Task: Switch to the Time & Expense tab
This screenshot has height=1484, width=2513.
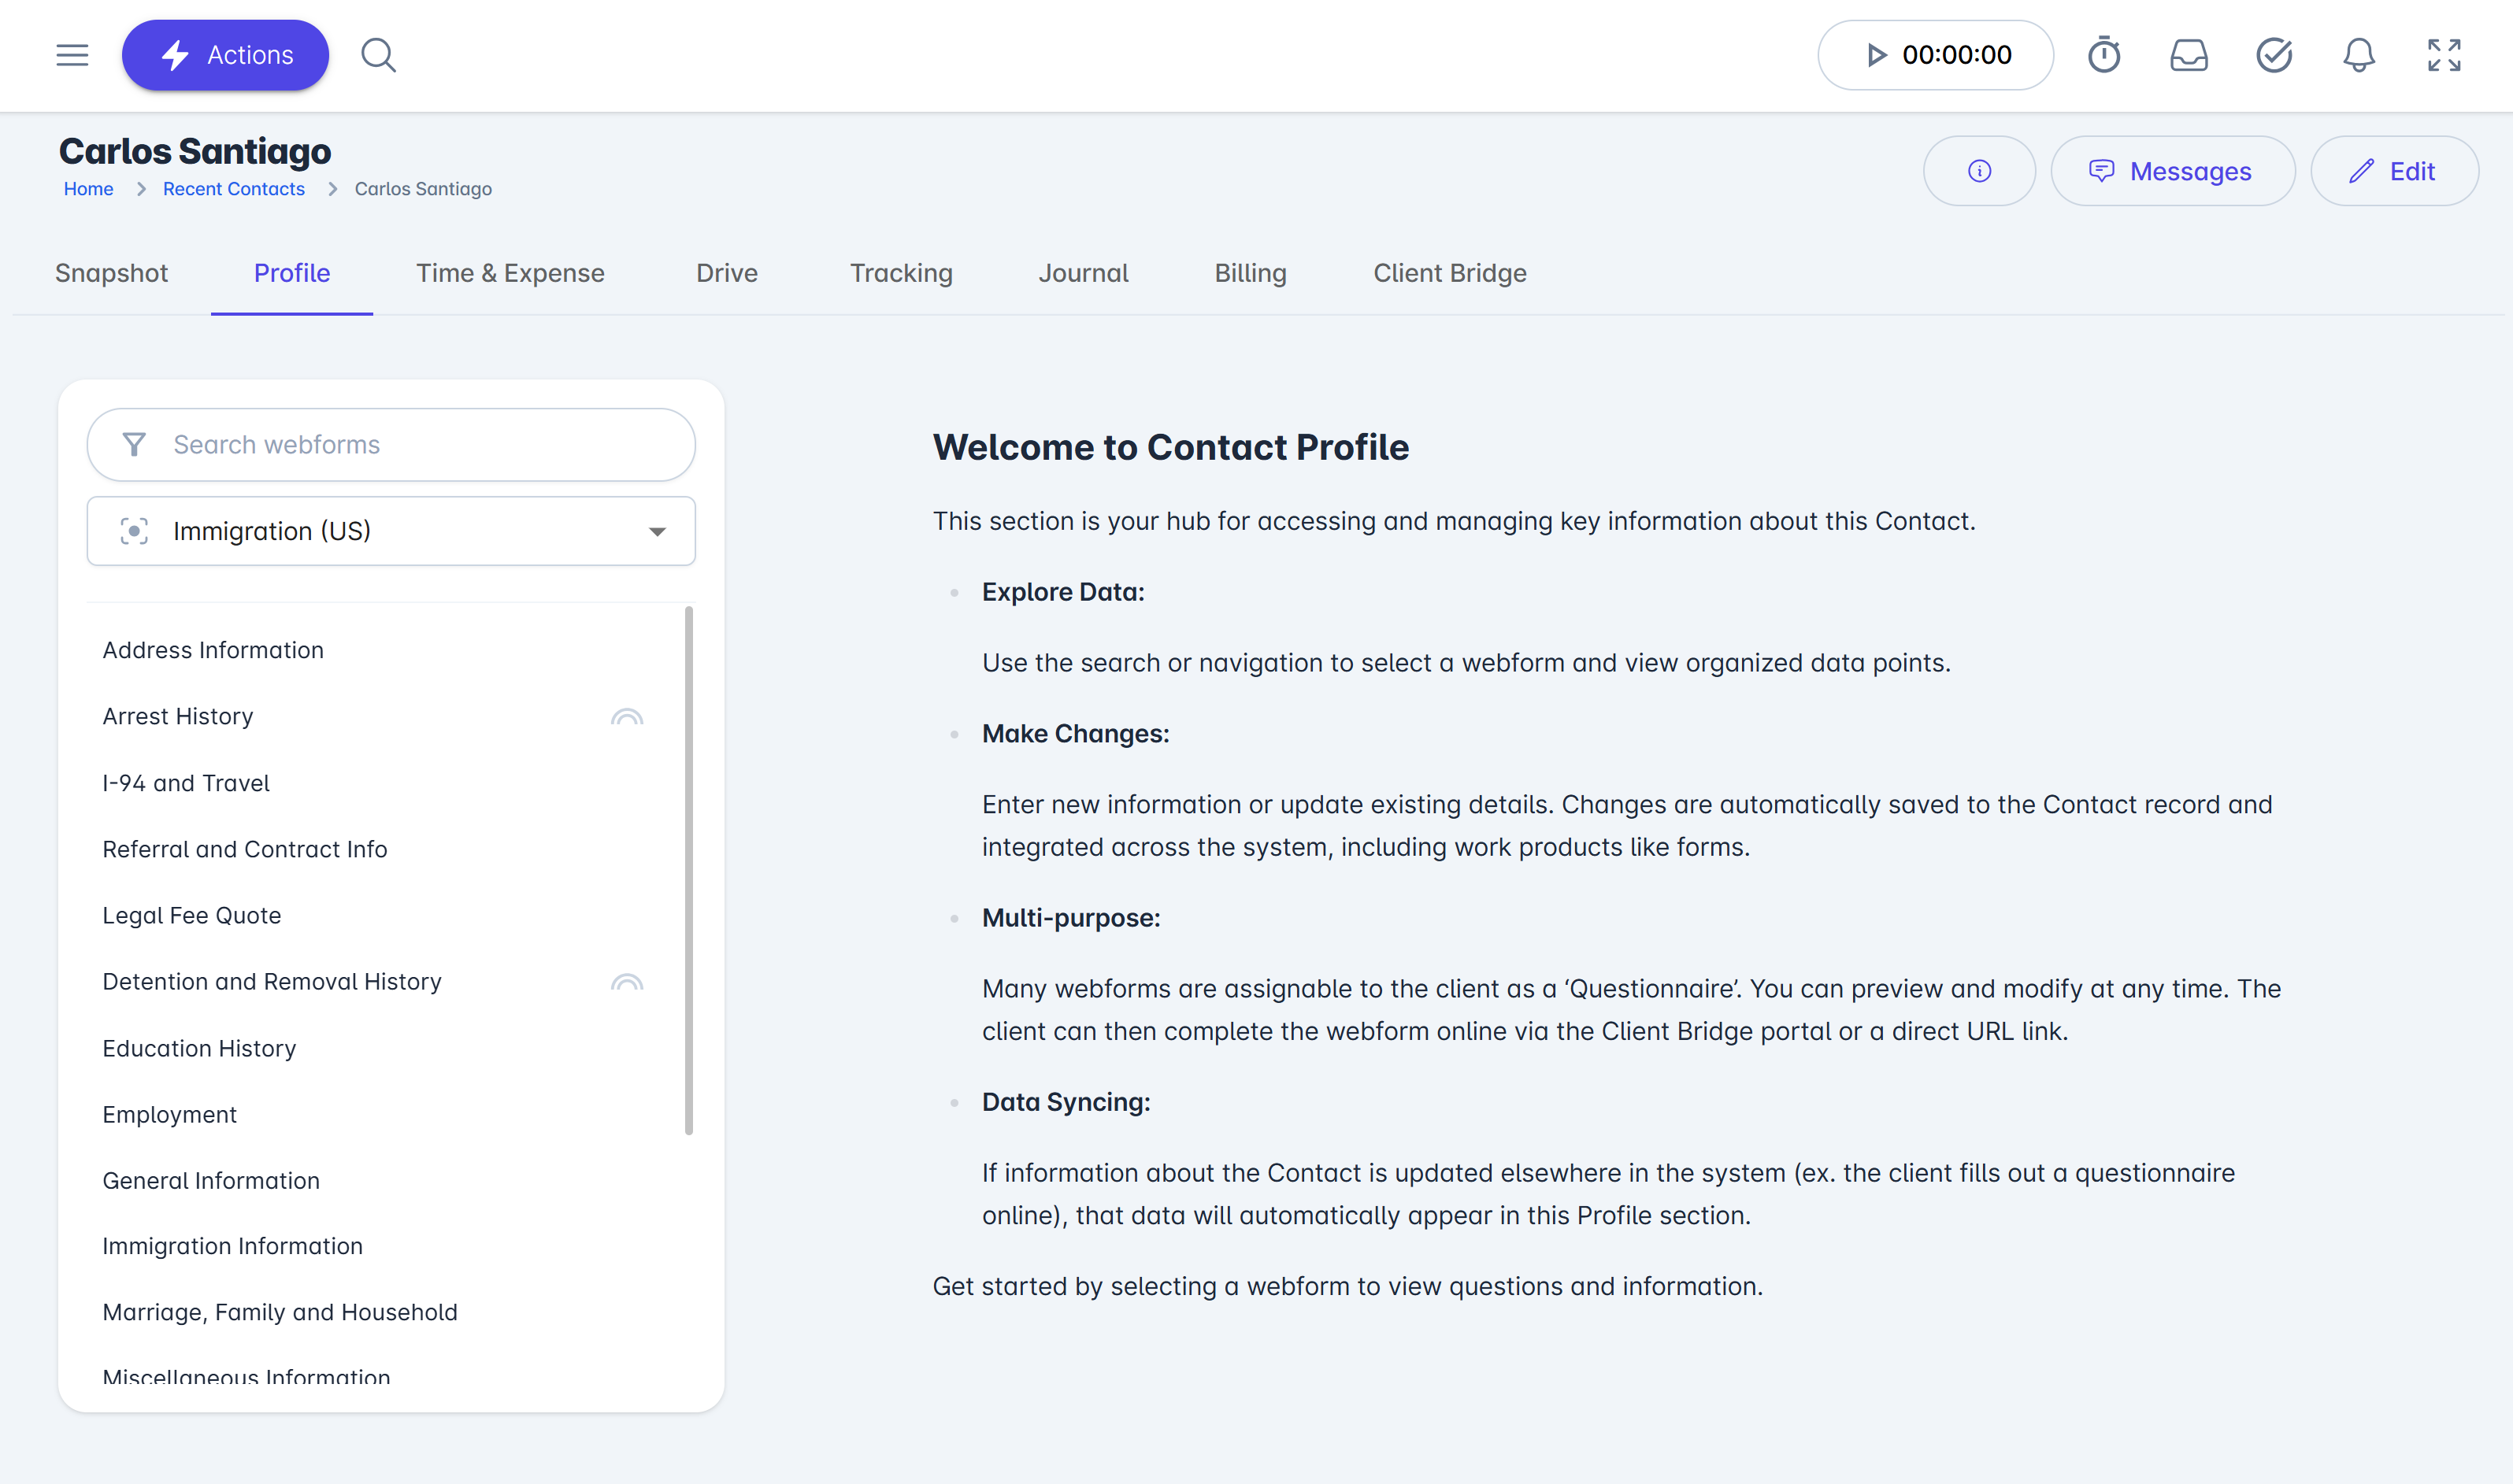Action: pyautogui.click(x=510, y=273)
